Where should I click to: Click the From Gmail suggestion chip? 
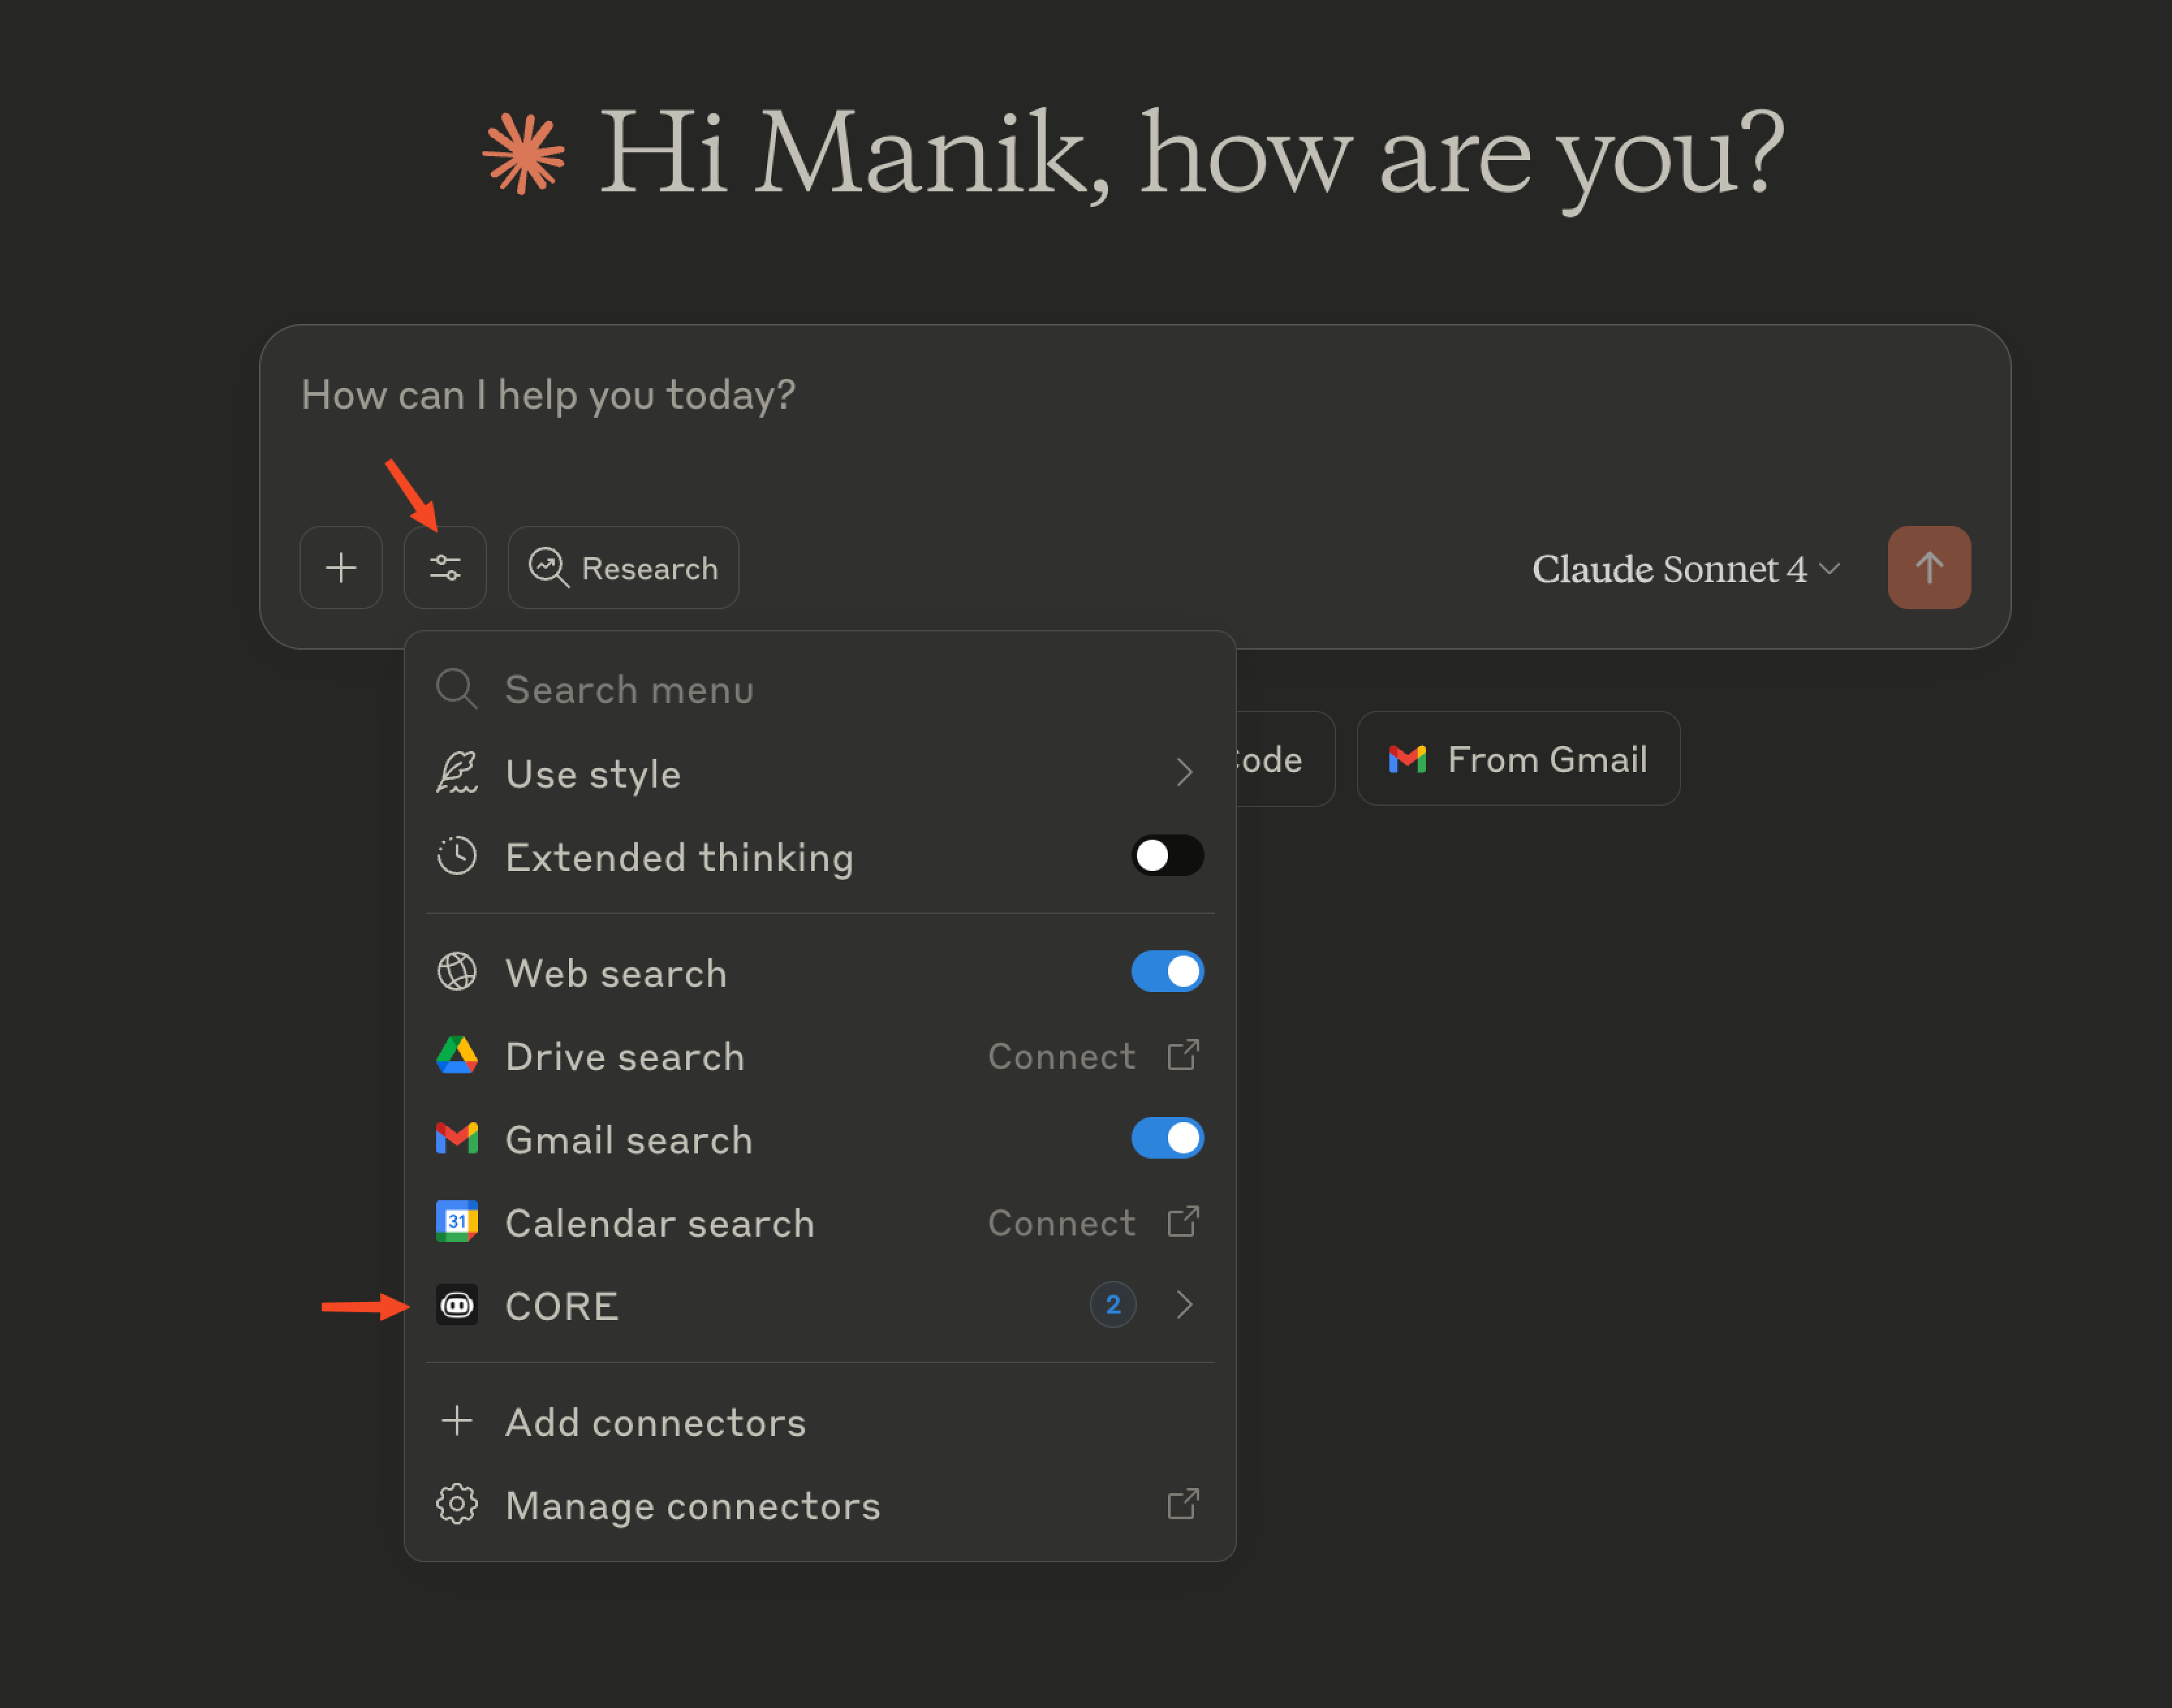click(x=1518, y=759)
